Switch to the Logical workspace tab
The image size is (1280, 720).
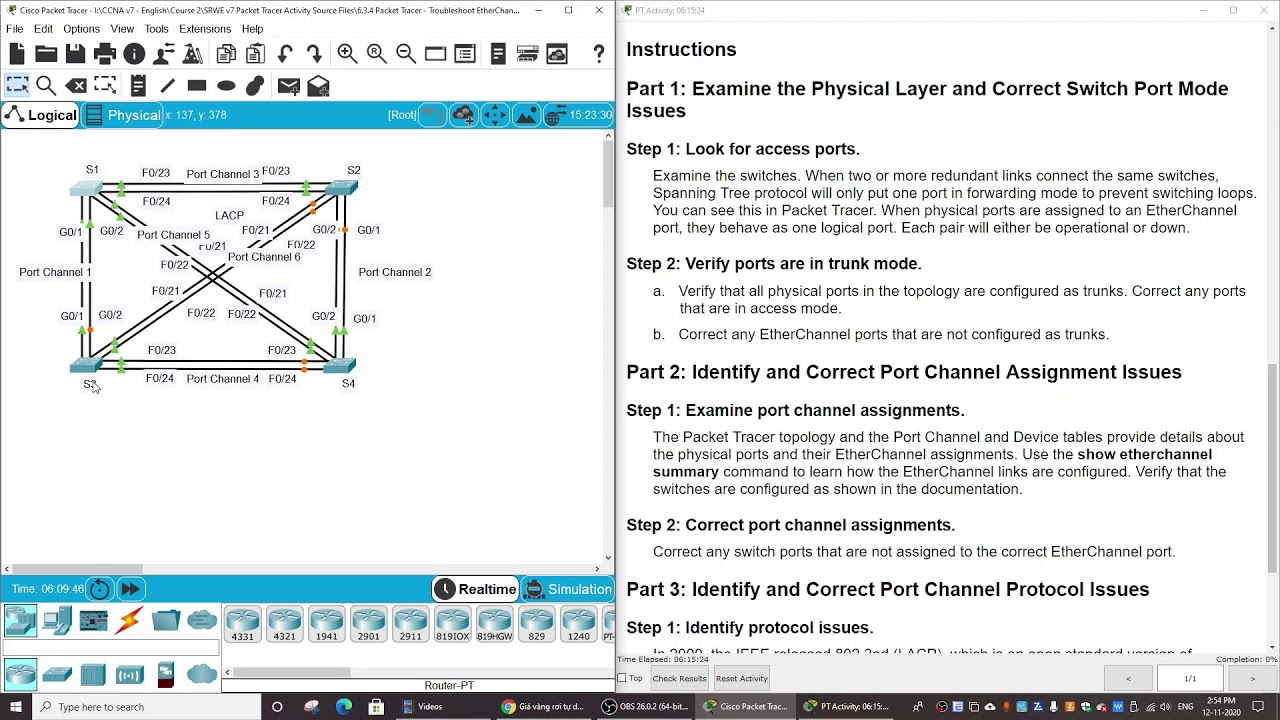41,115
